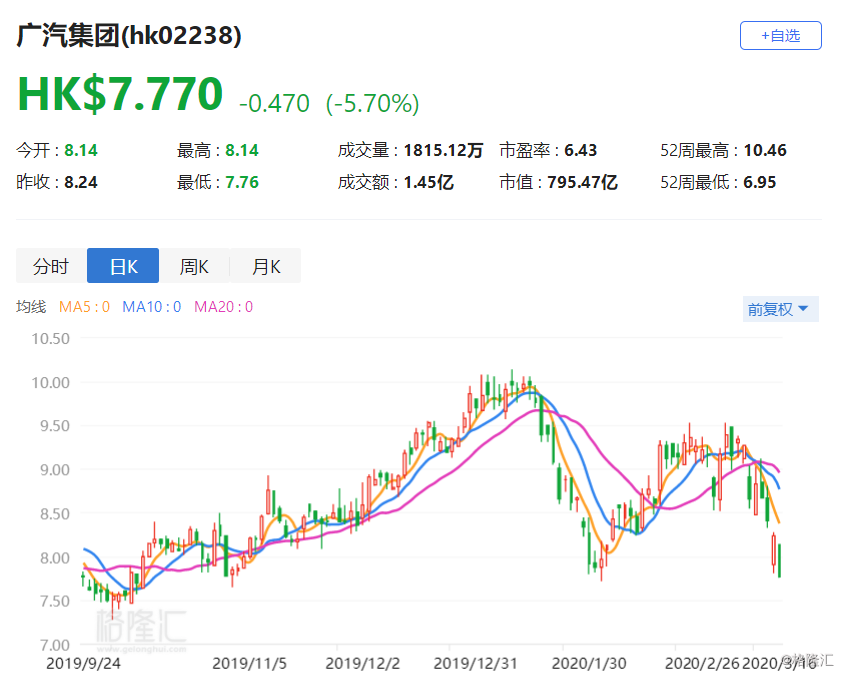This screenshot has width=841, height=674.
Task: Click the 2019/11/5 date axis label
Action: click(x=249, y=663)
